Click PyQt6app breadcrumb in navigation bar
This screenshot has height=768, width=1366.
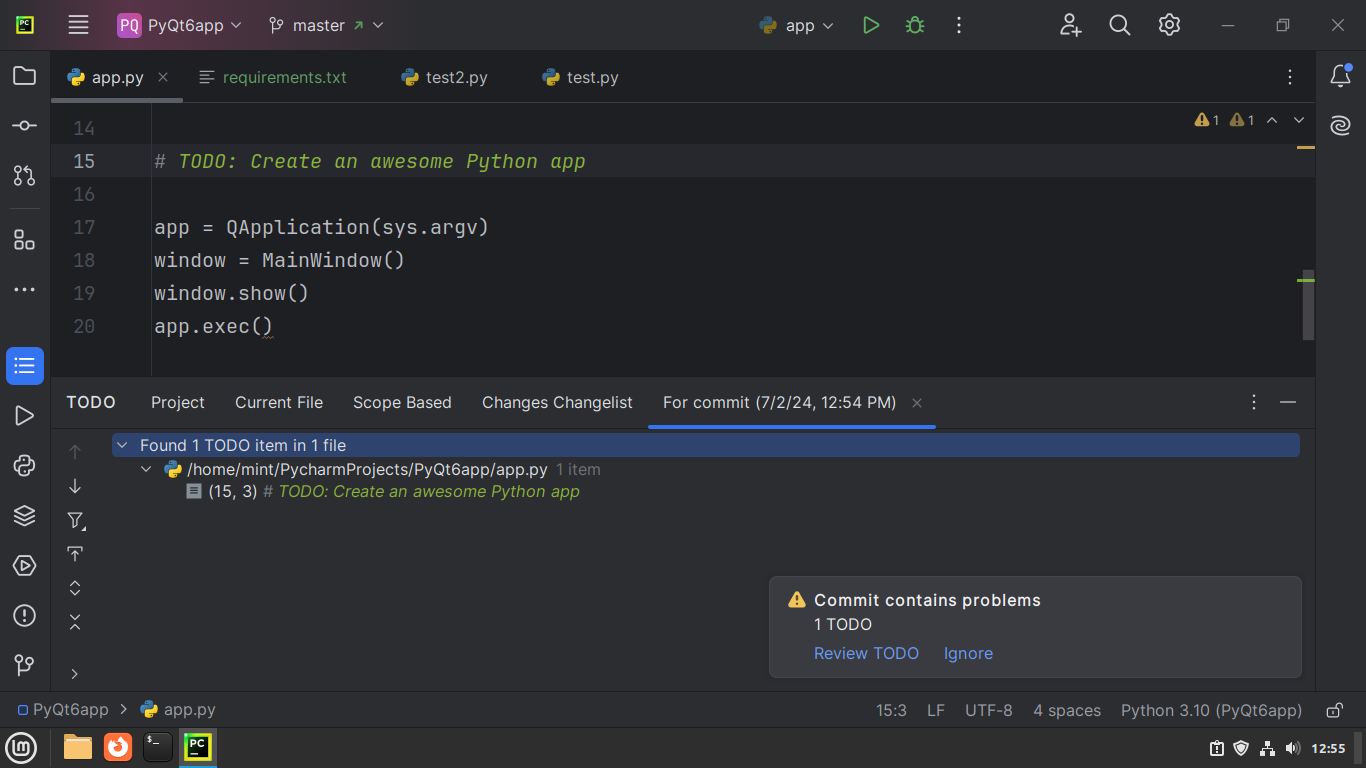(x=63, y=710)
